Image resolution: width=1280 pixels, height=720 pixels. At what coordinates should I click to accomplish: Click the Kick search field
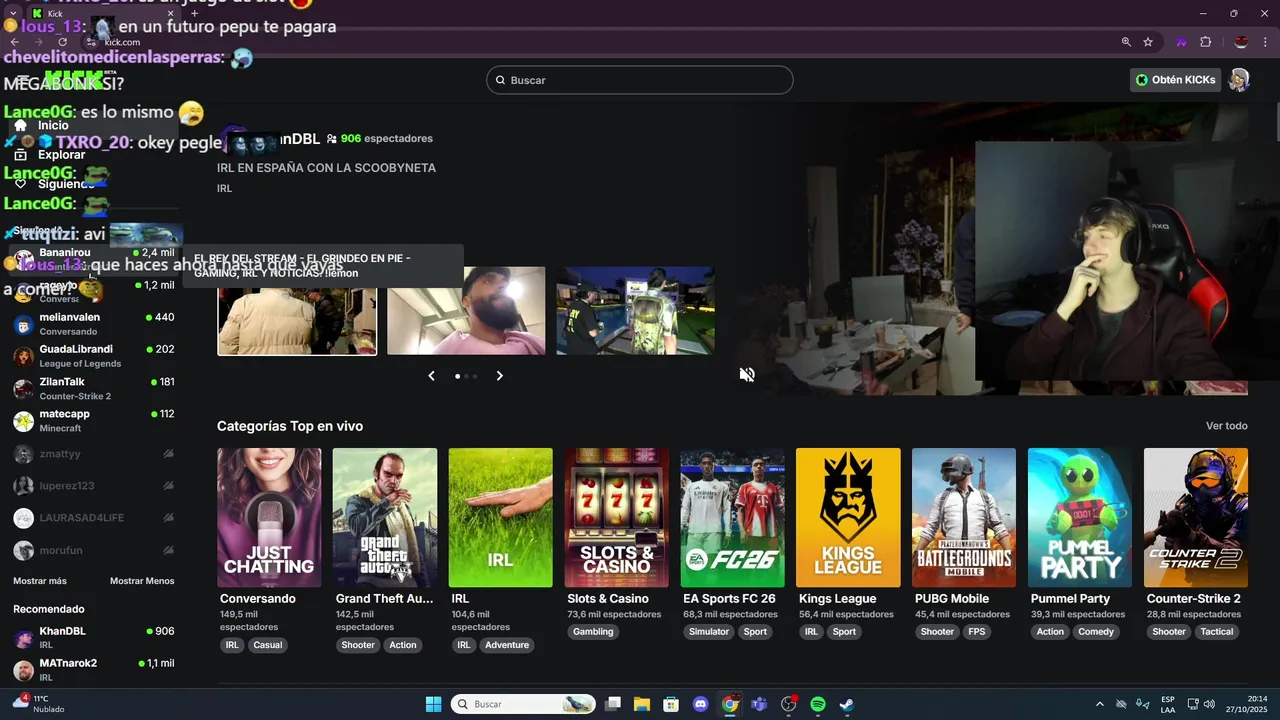[x=640, y=80]
